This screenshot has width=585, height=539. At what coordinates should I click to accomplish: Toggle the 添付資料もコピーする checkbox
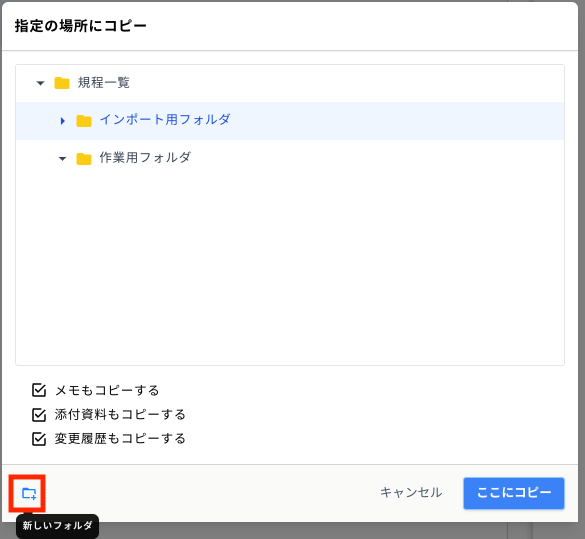coord(39,414)
